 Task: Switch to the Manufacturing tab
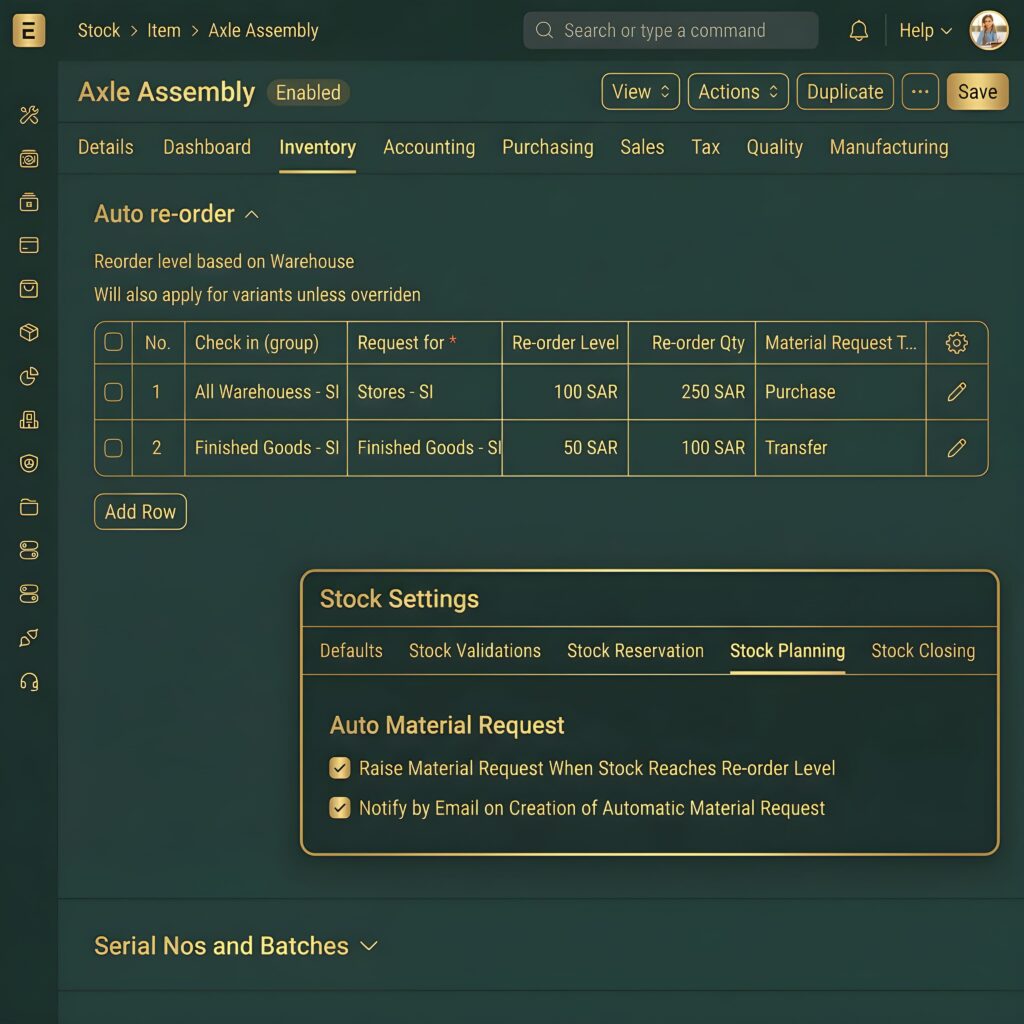tap(888, 147)
